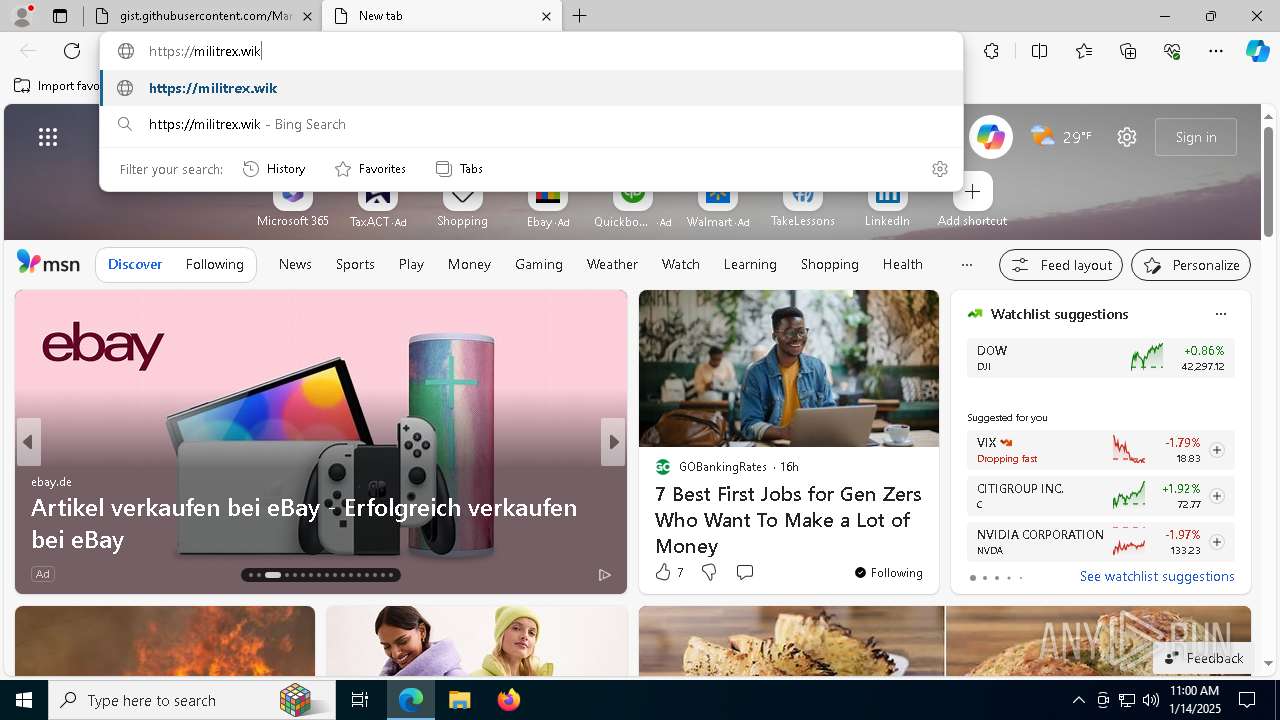The height and width of the screenshot is (720, 1280).
Task: Launch Firefox from taskbar
Action: [508, 700]
